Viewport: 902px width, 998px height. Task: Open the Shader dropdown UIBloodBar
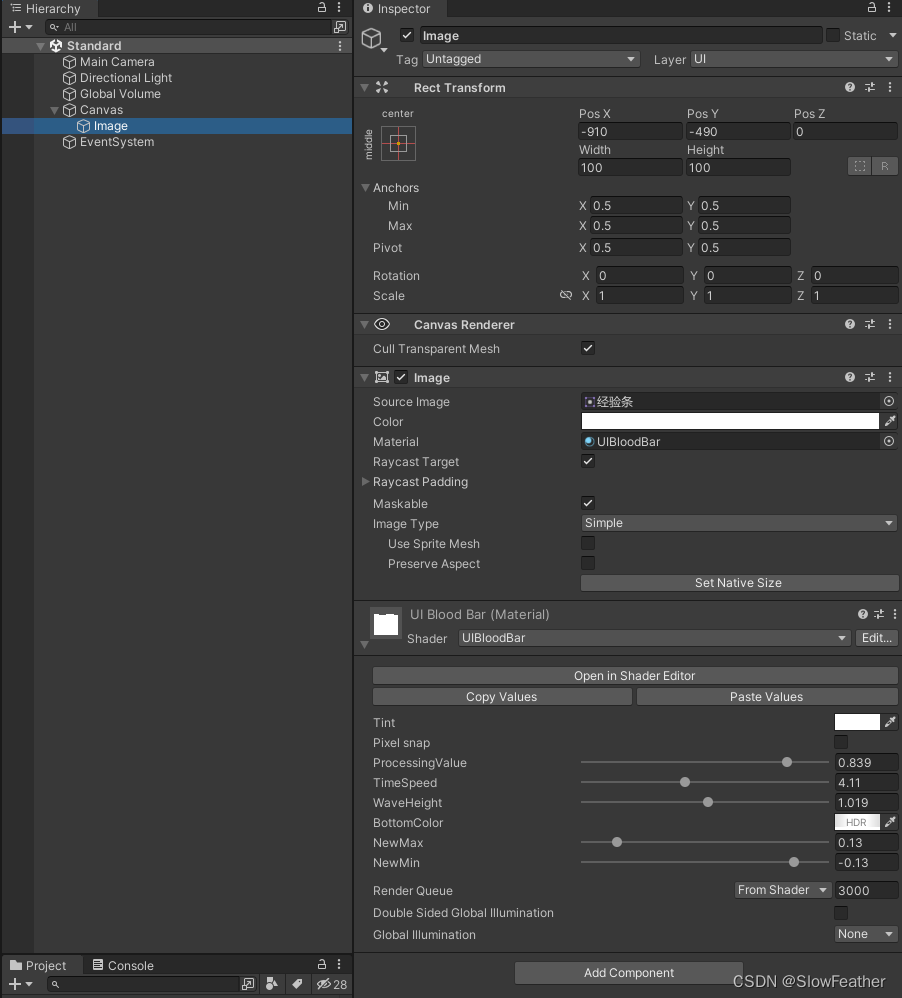[654, 638]
